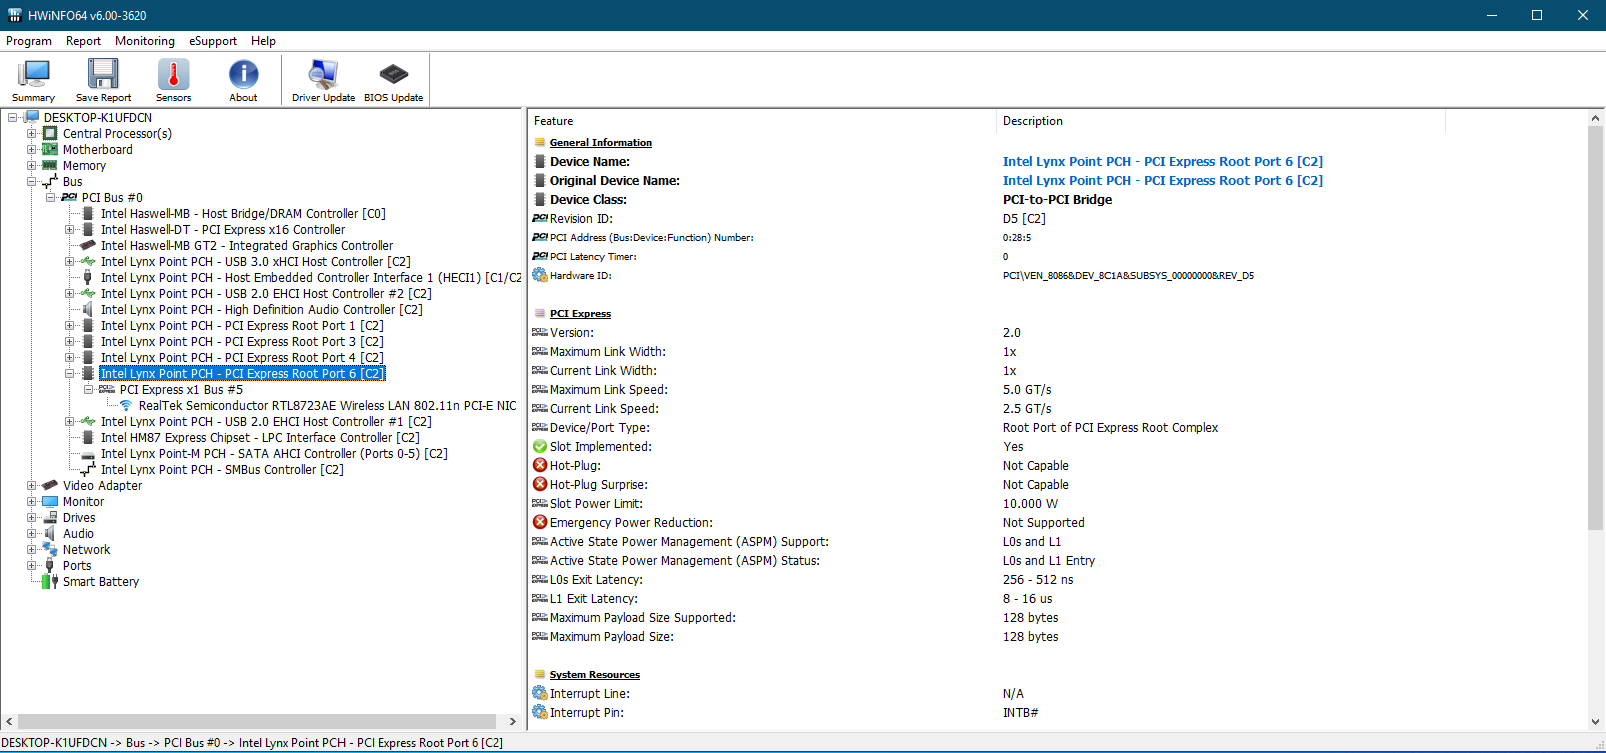The image size is (1606, 753).
Task: Click the Slot Implemented green check icon
Action: (540, 446)
